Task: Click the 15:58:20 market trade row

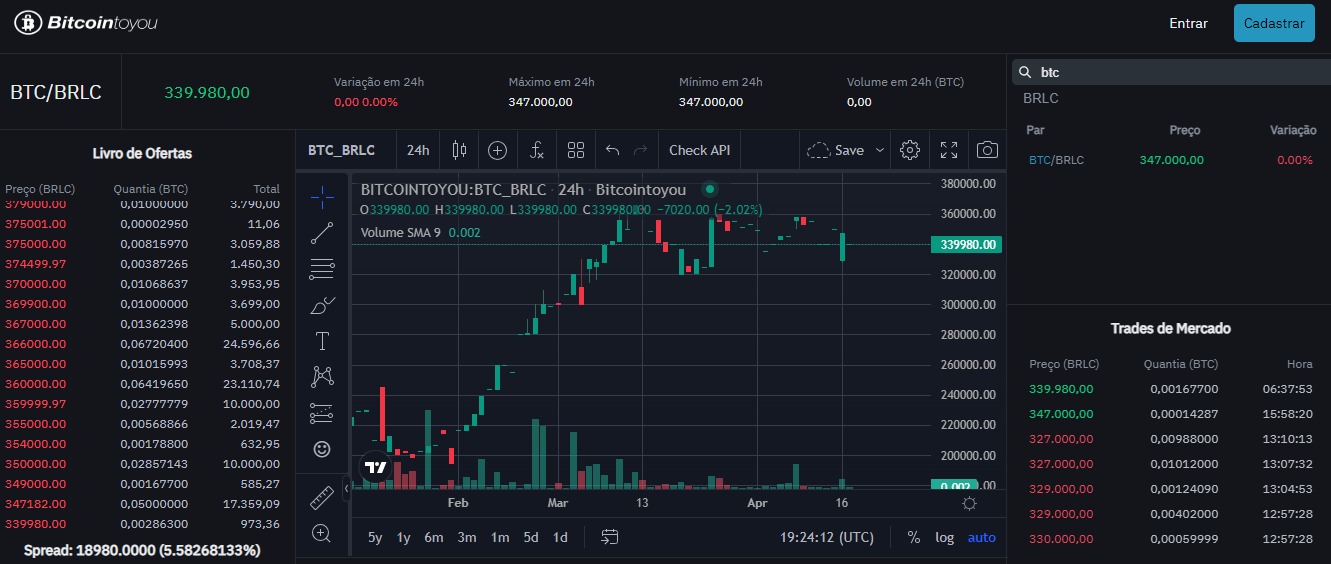Action: pos(1169,414)
